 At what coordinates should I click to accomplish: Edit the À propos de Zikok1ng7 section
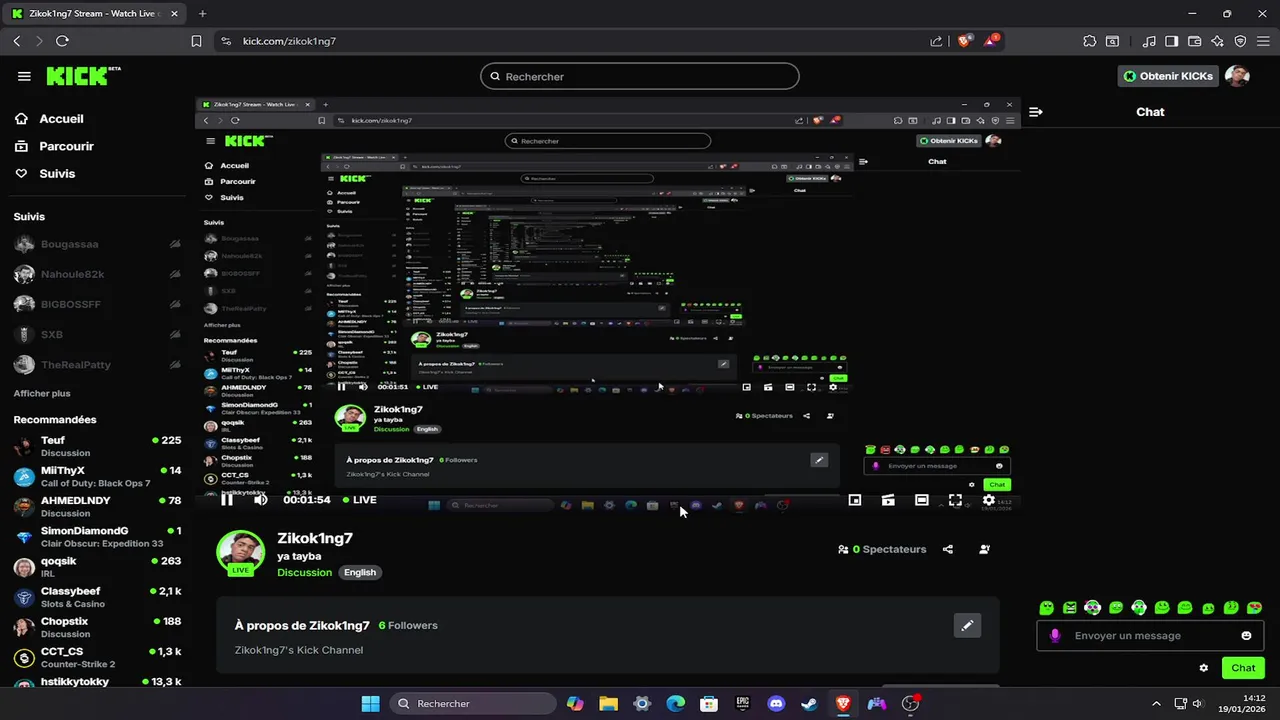967,625
